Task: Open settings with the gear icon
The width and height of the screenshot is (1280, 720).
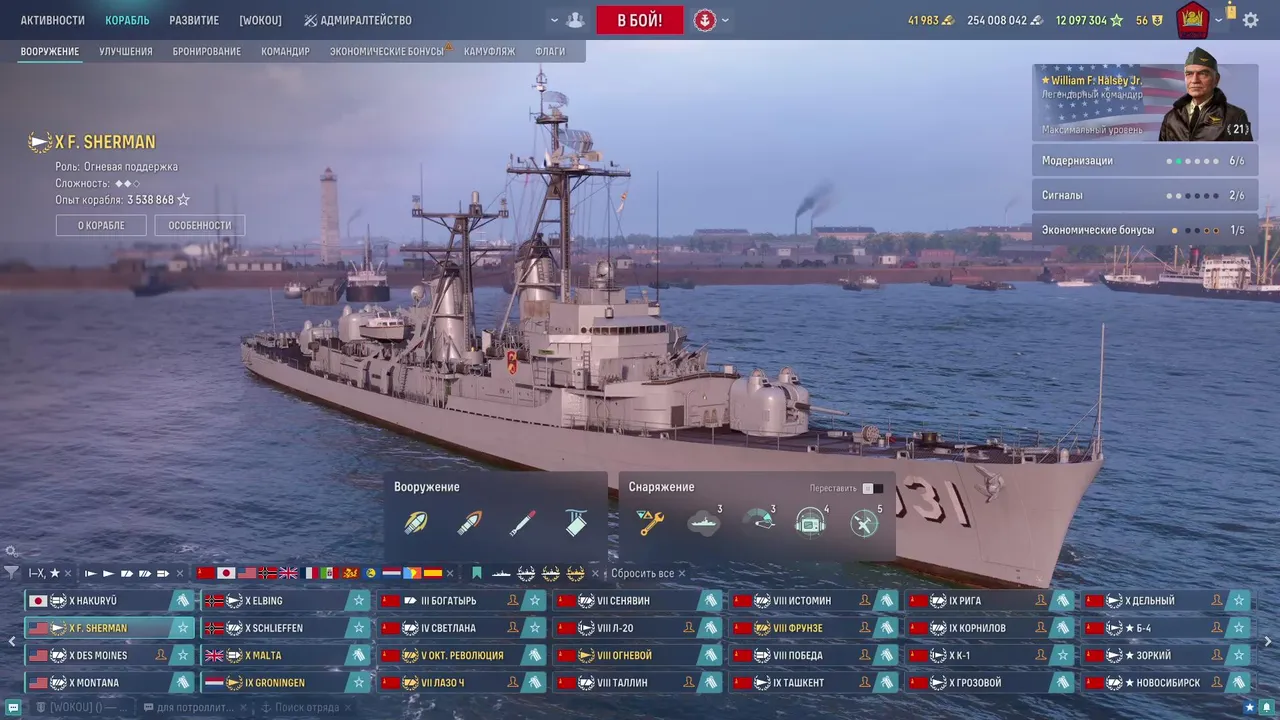Action: (1251, 20)
